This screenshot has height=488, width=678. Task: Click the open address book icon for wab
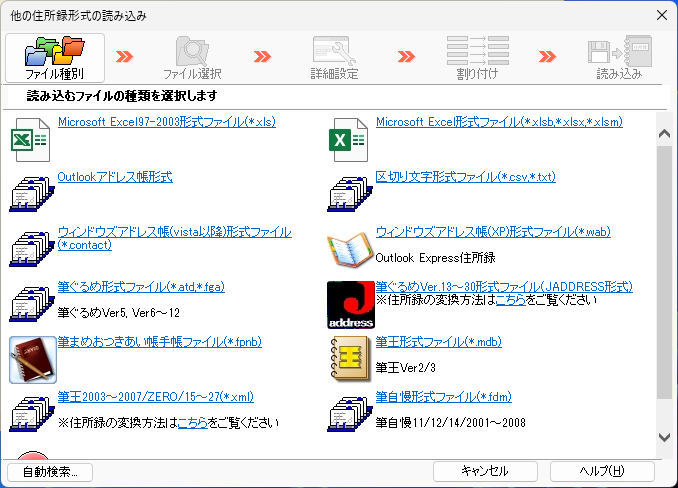[350, 250]
